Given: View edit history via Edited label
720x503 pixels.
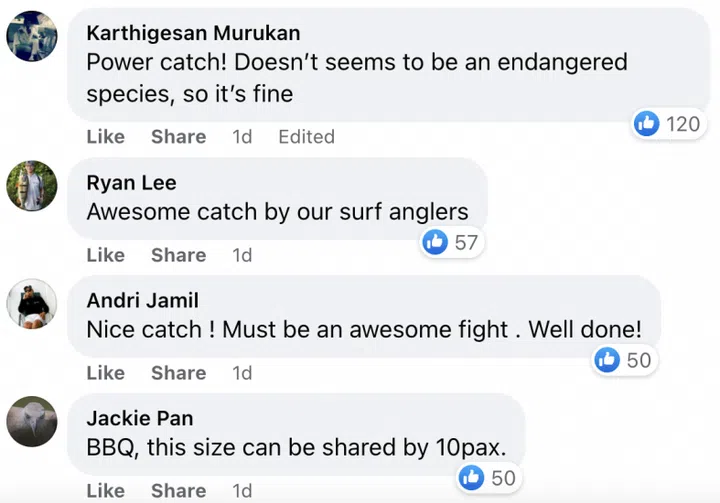Looking at the screenshot, I should [306, 137].
